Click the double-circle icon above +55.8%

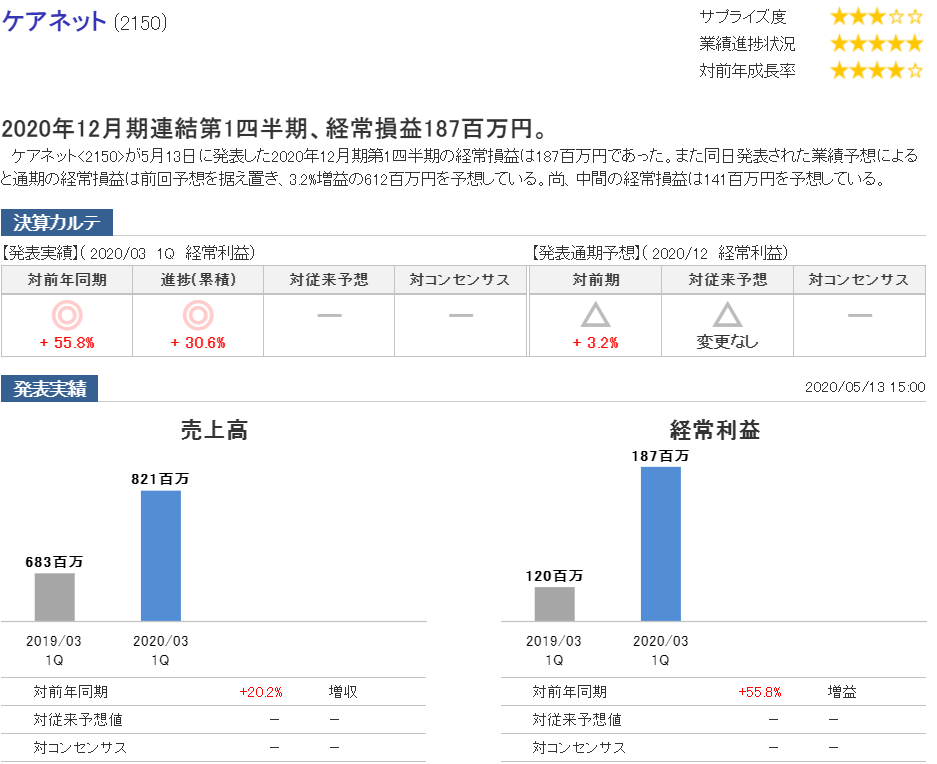coord(67,315)
